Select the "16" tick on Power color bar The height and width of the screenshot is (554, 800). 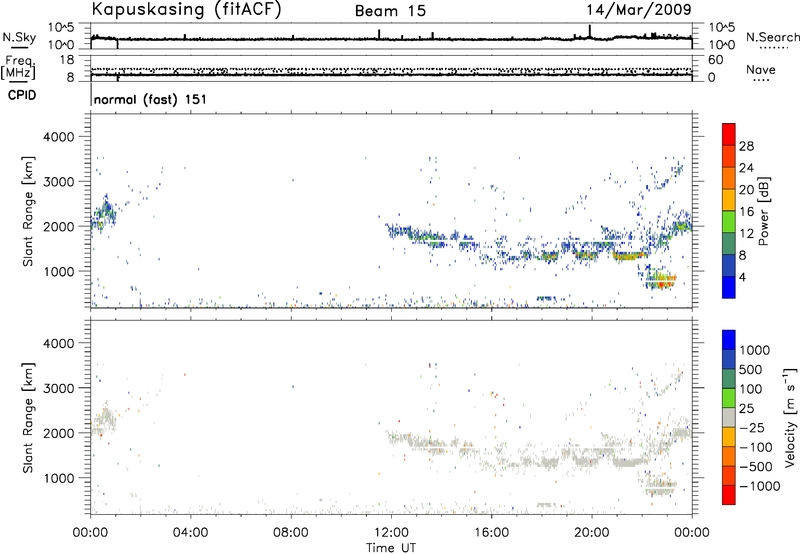point(746,212)
